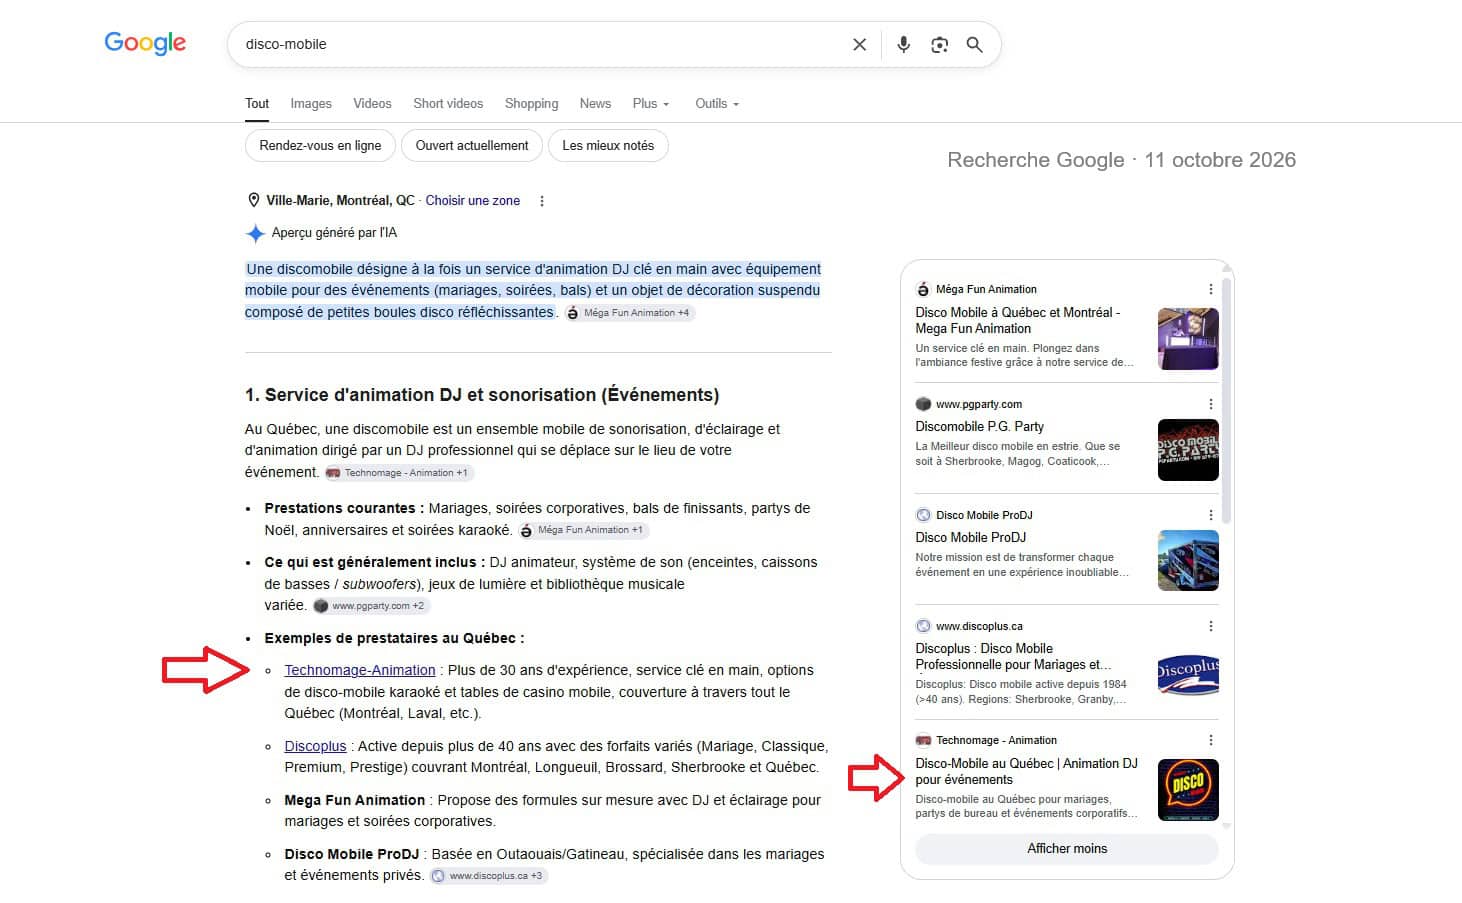This screenshot has height=903, width=1462.
Task: Open Disco Mobile à Québec et Montréal result
Action: pos(1018,320)
